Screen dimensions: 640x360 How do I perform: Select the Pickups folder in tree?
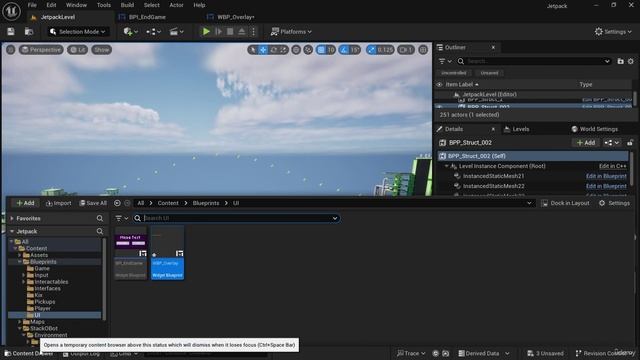(x=44, y=302)
